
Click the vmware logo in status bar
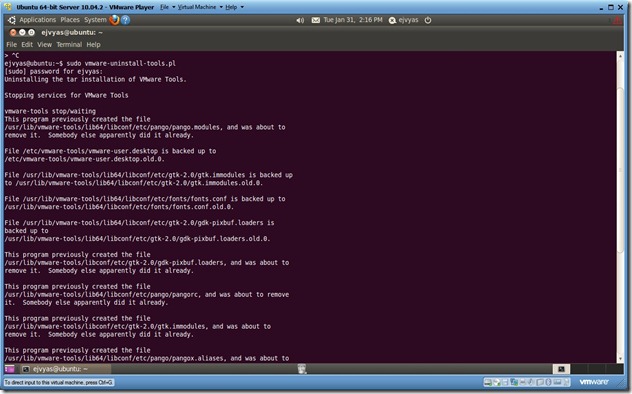594,382
